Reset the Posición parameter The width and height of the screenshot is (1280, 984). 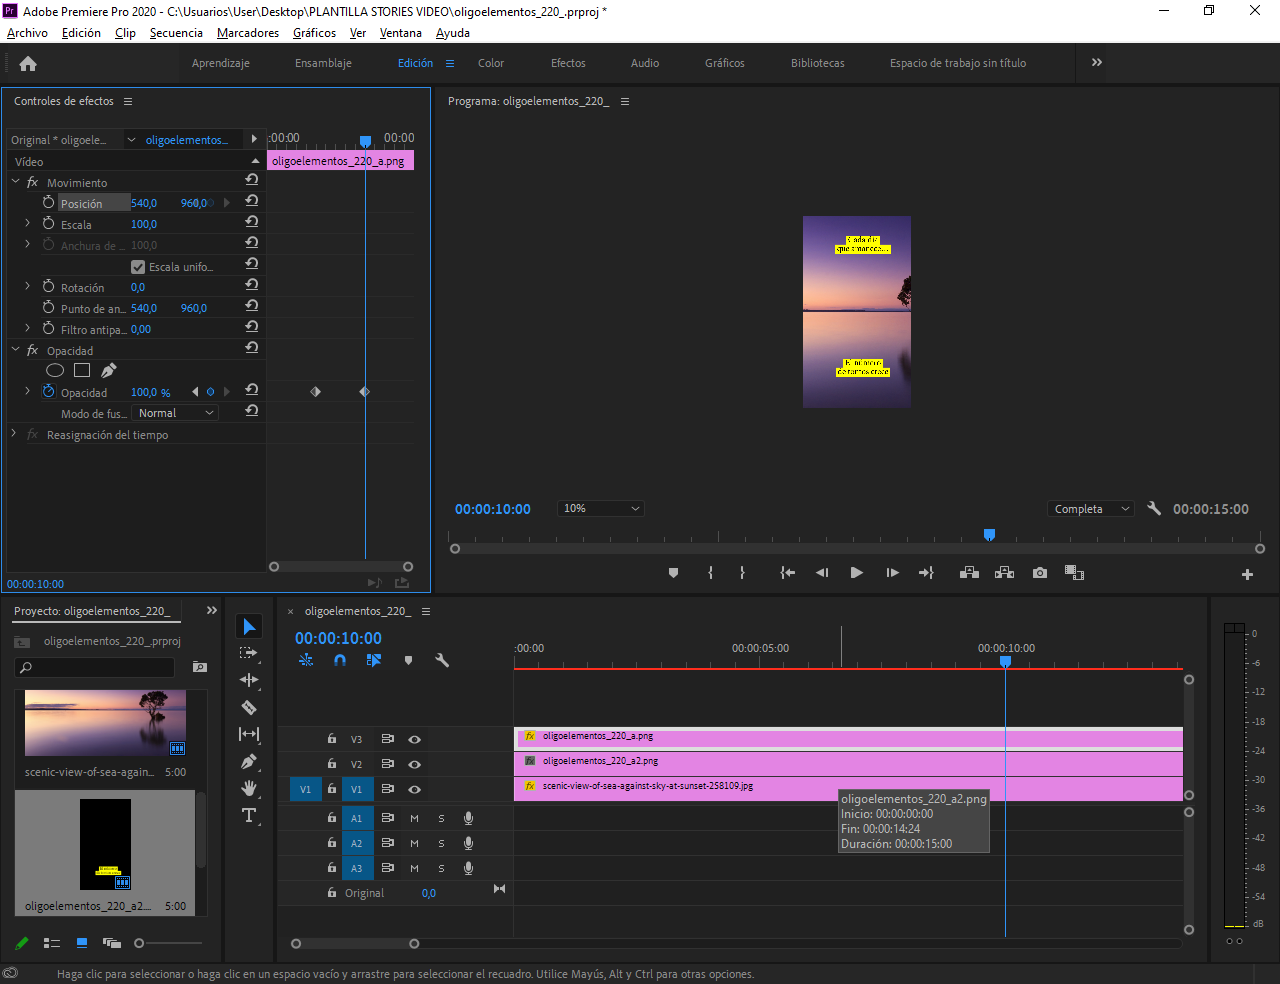pyautogui.click(x=252, y=201)
